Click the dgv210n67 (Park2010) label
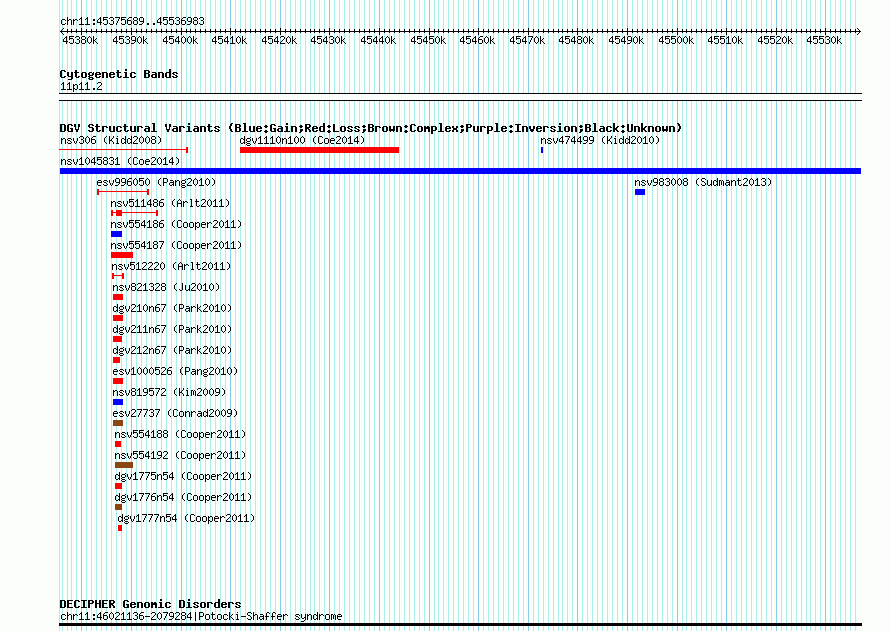Screen dimensions: 890x631 coord(173,308)
